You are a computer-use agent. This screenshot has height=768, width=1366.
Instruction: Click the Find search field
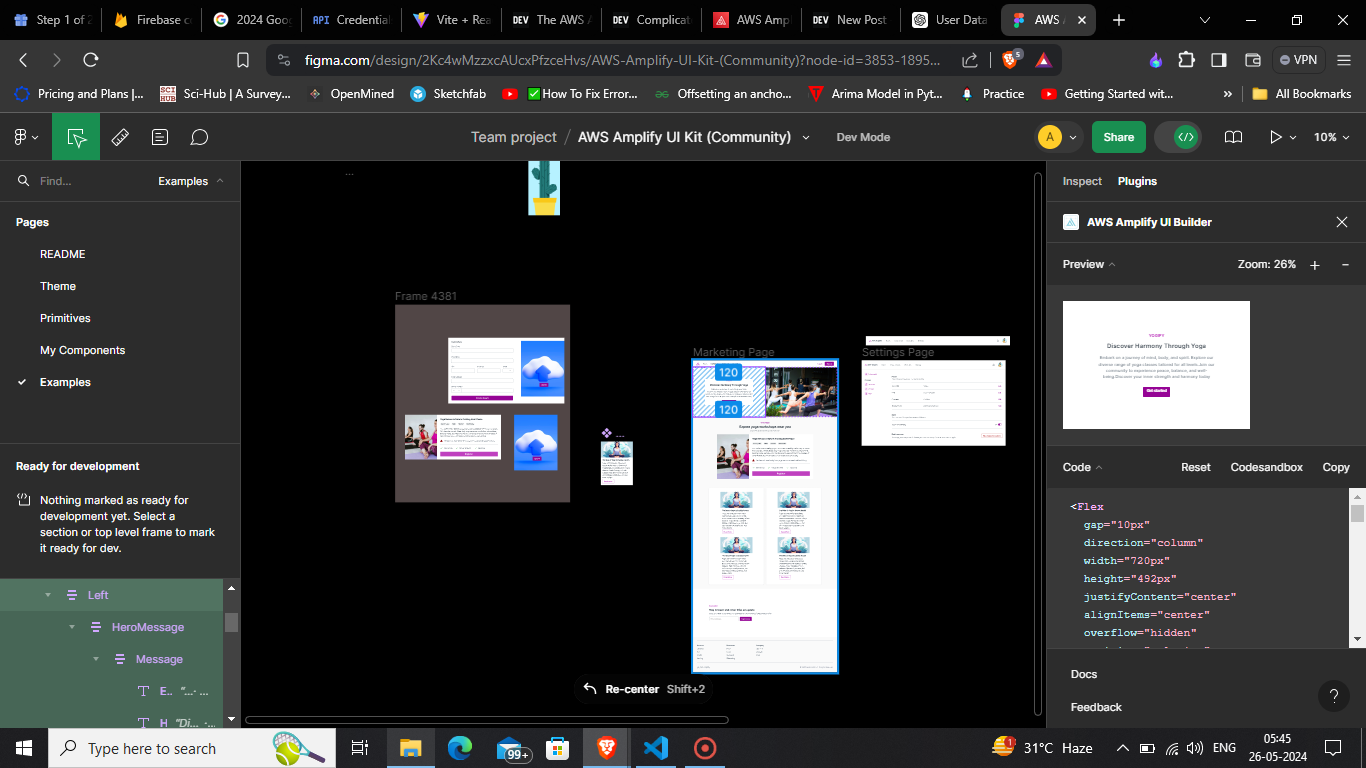[x=90, y=181]
